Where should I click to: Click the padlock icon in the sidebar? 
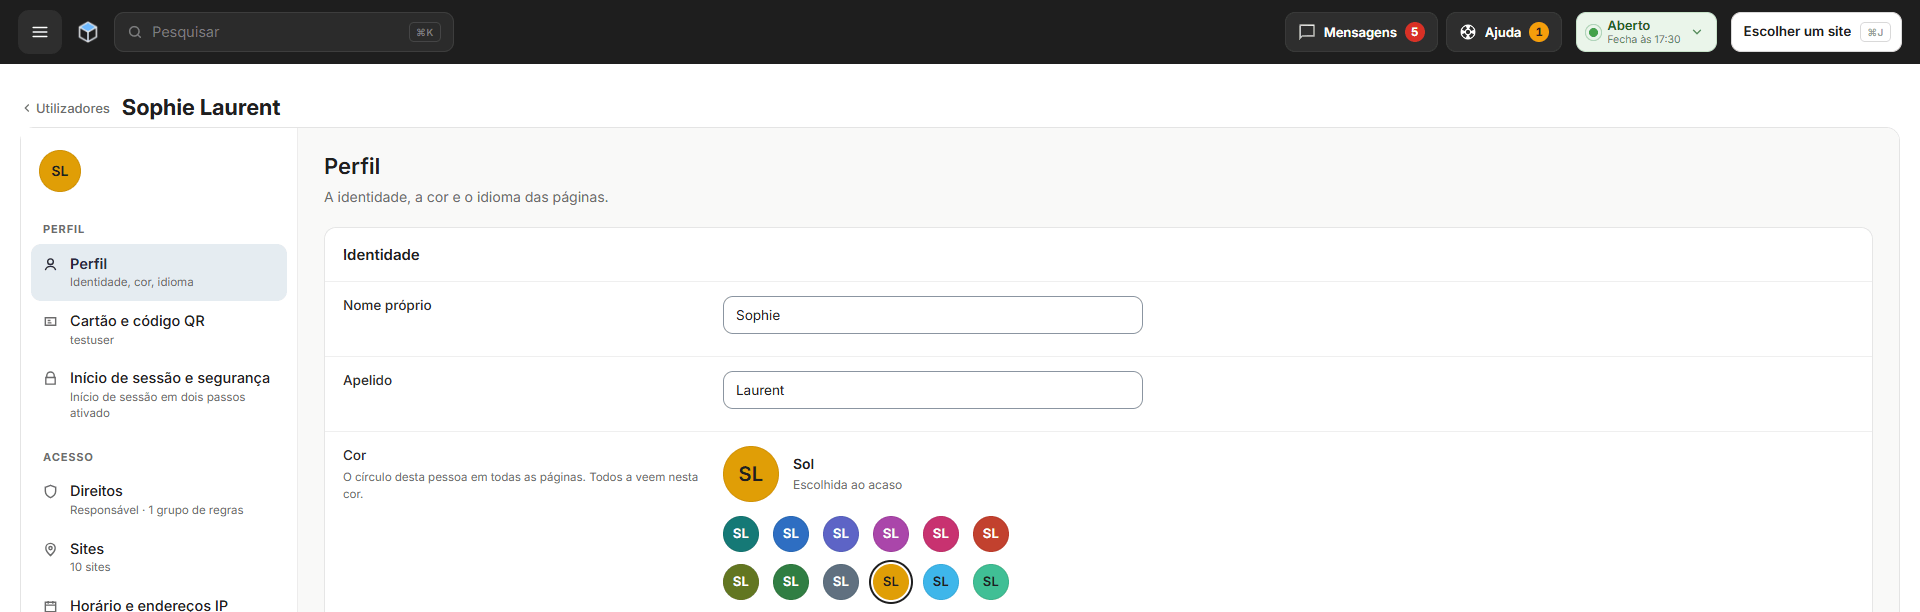coord(50,378)
